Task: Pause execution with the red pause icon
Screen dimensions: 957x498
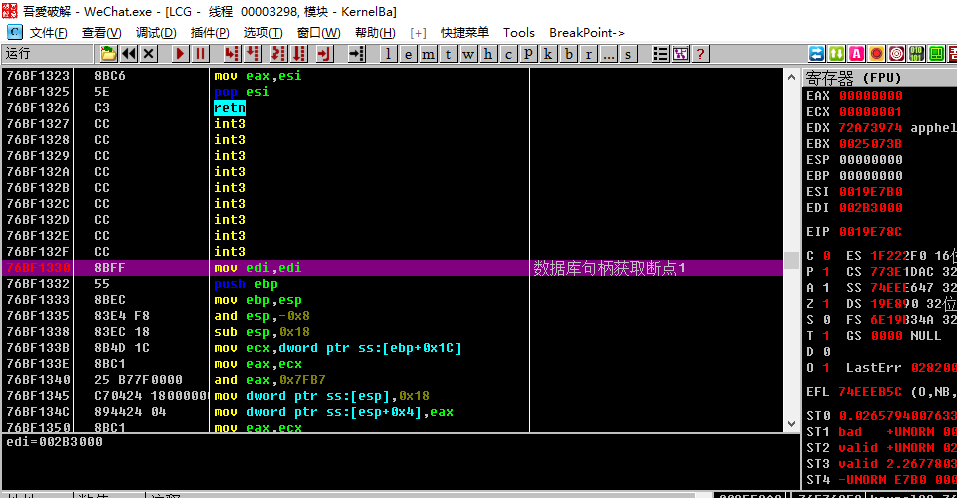Action: click(x=200, y=54)
